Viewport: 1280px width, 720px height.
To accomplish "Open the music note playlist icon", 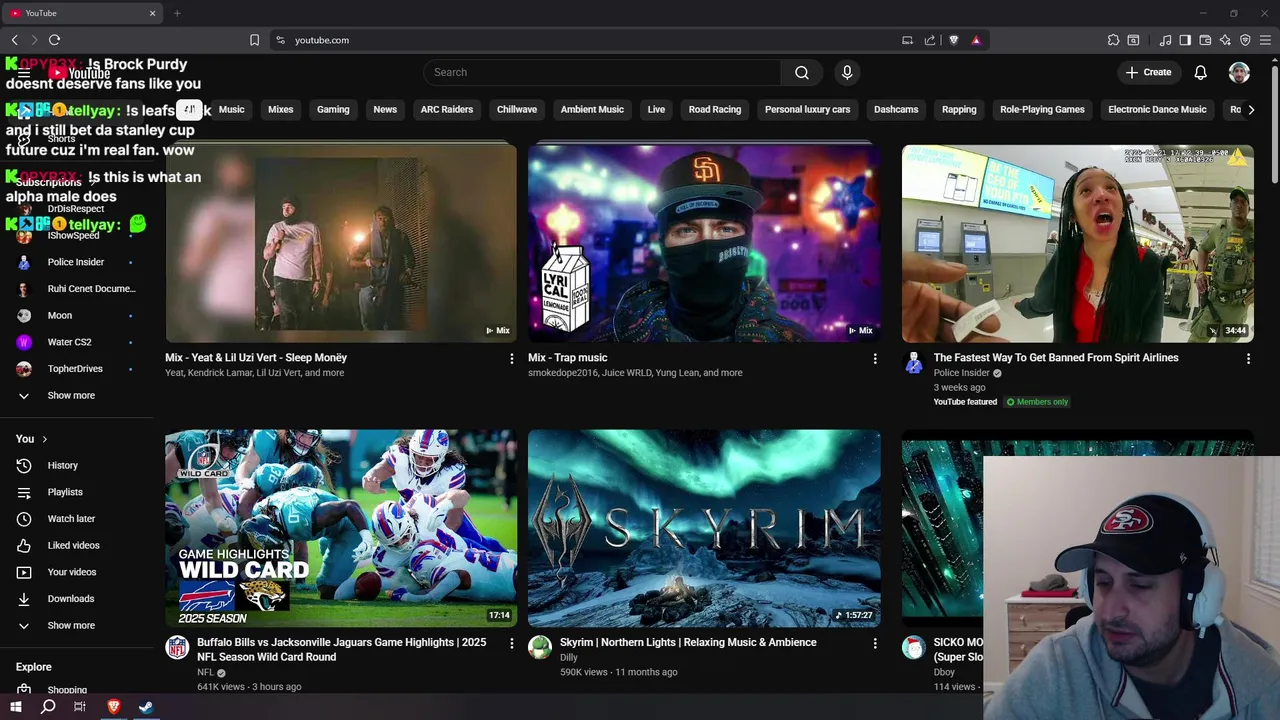I will click(1165, 40).
